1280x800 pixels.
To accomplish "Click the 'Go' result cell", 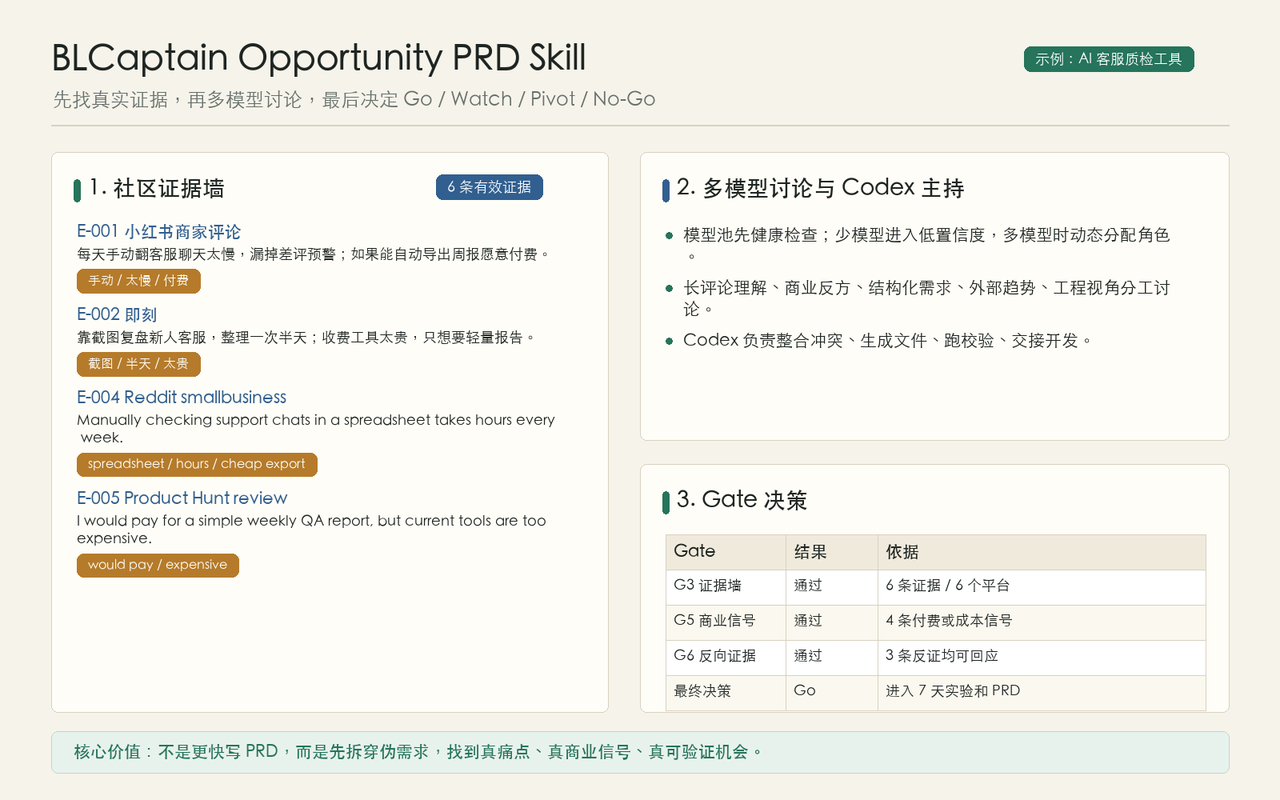I will pyautogui.click(x=832, y=692).
